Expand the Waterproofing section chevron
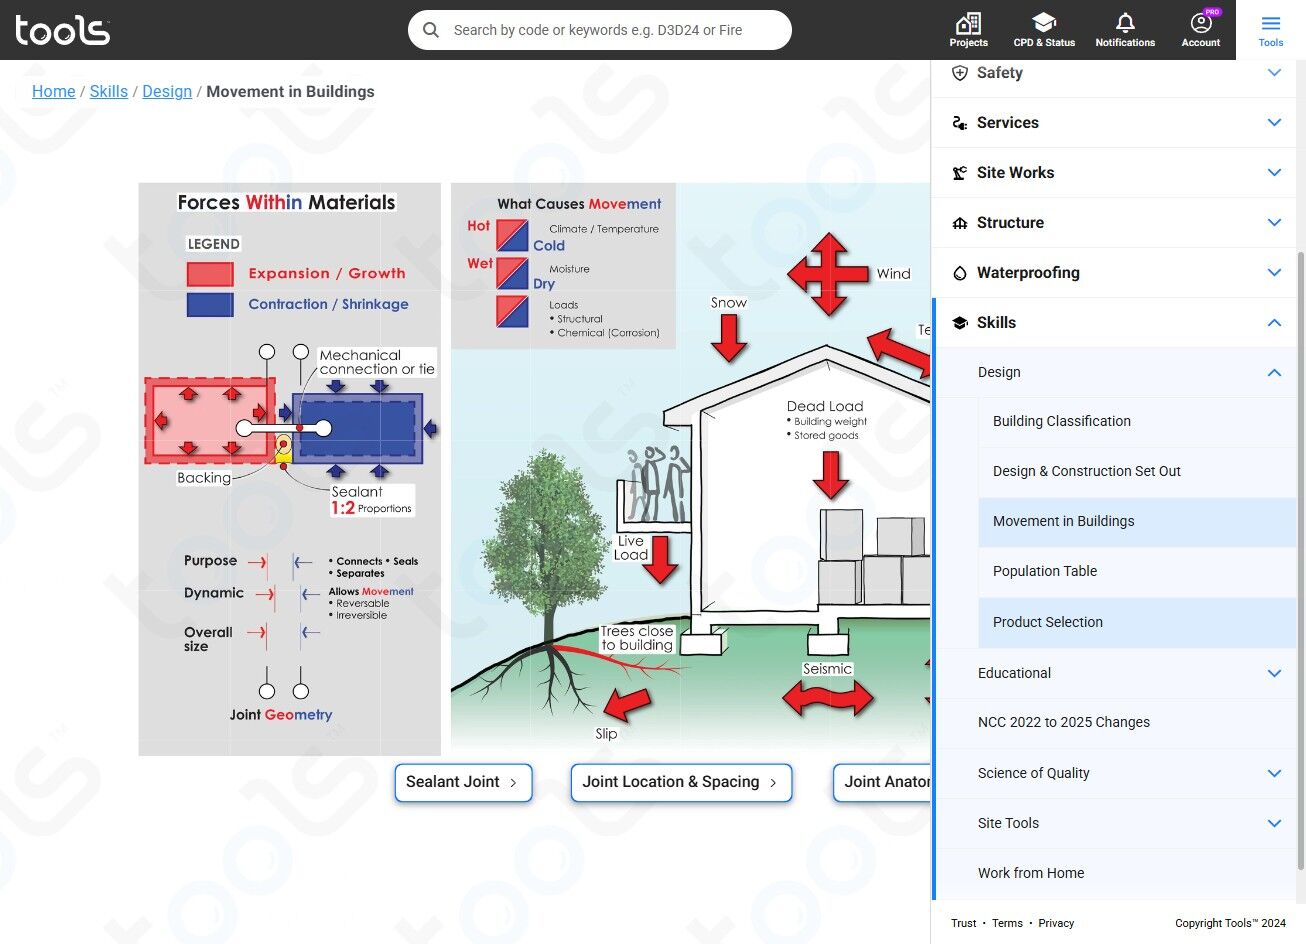This screenshot has width=1306, height=944. [1274, 273]
